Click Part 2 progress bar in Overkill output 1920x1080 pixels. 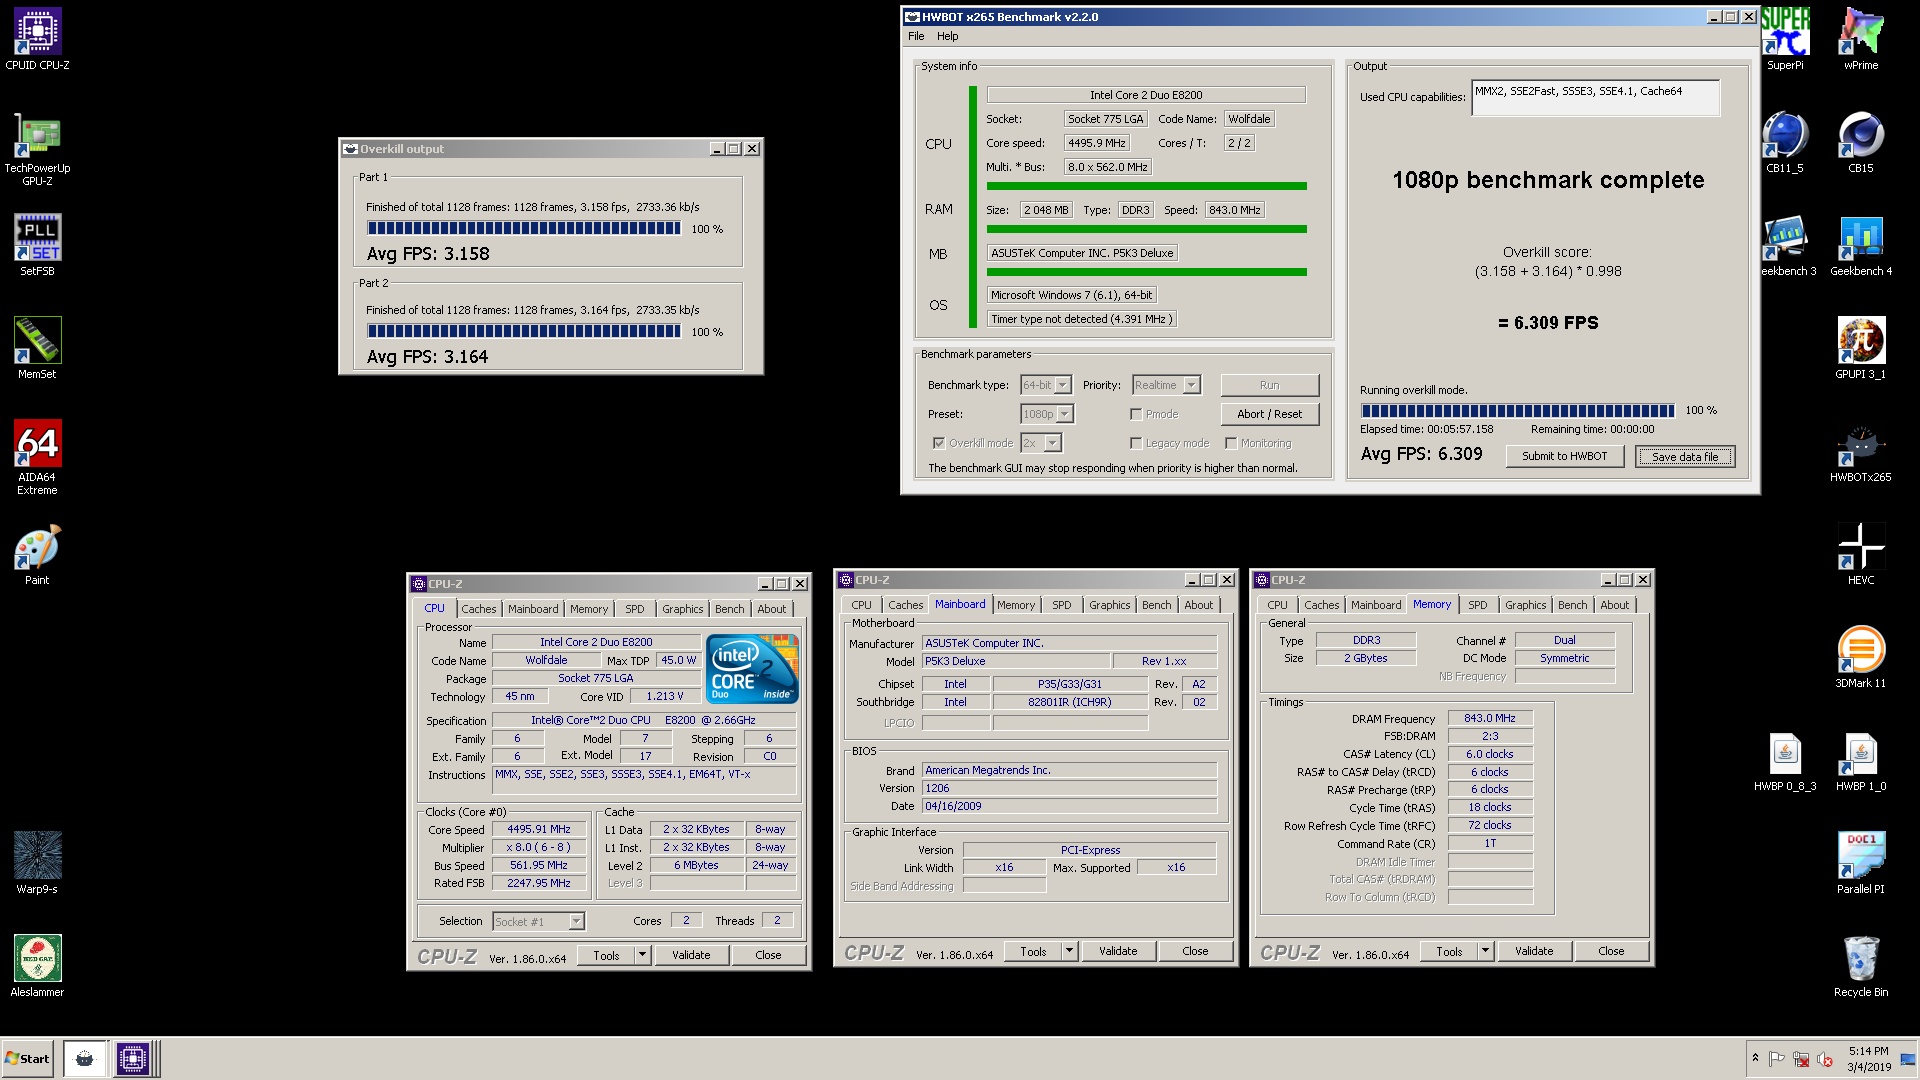(x=524, y=332)
